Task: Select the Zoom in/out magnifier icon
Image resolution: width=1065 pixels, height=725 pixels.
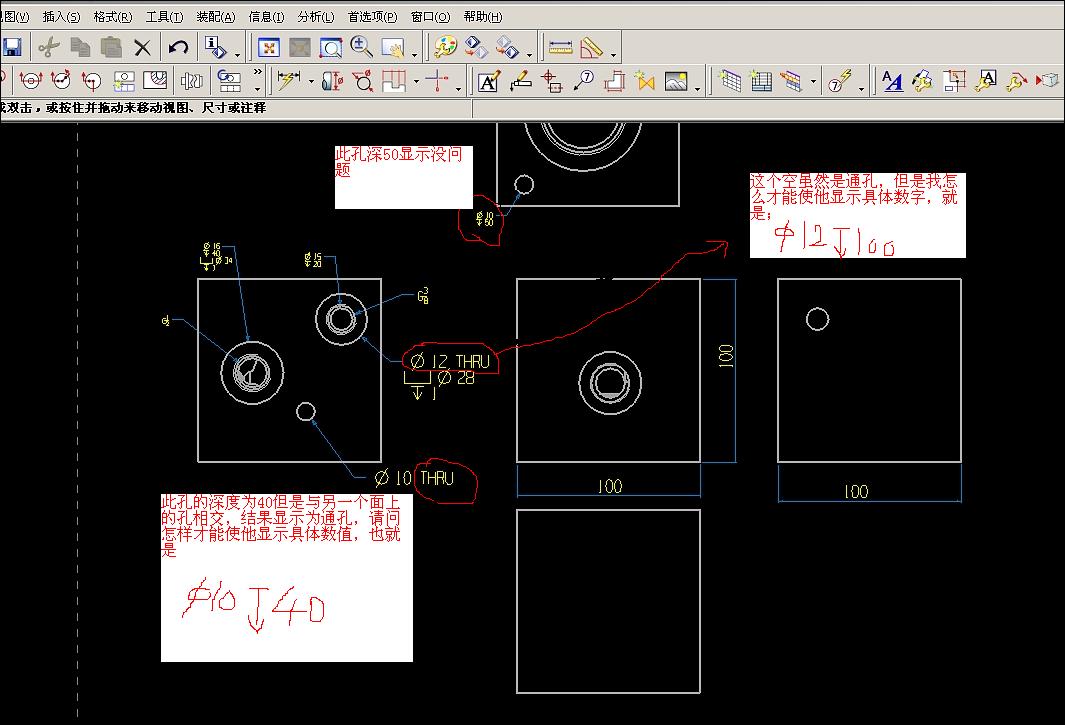Action: point(361,48)
